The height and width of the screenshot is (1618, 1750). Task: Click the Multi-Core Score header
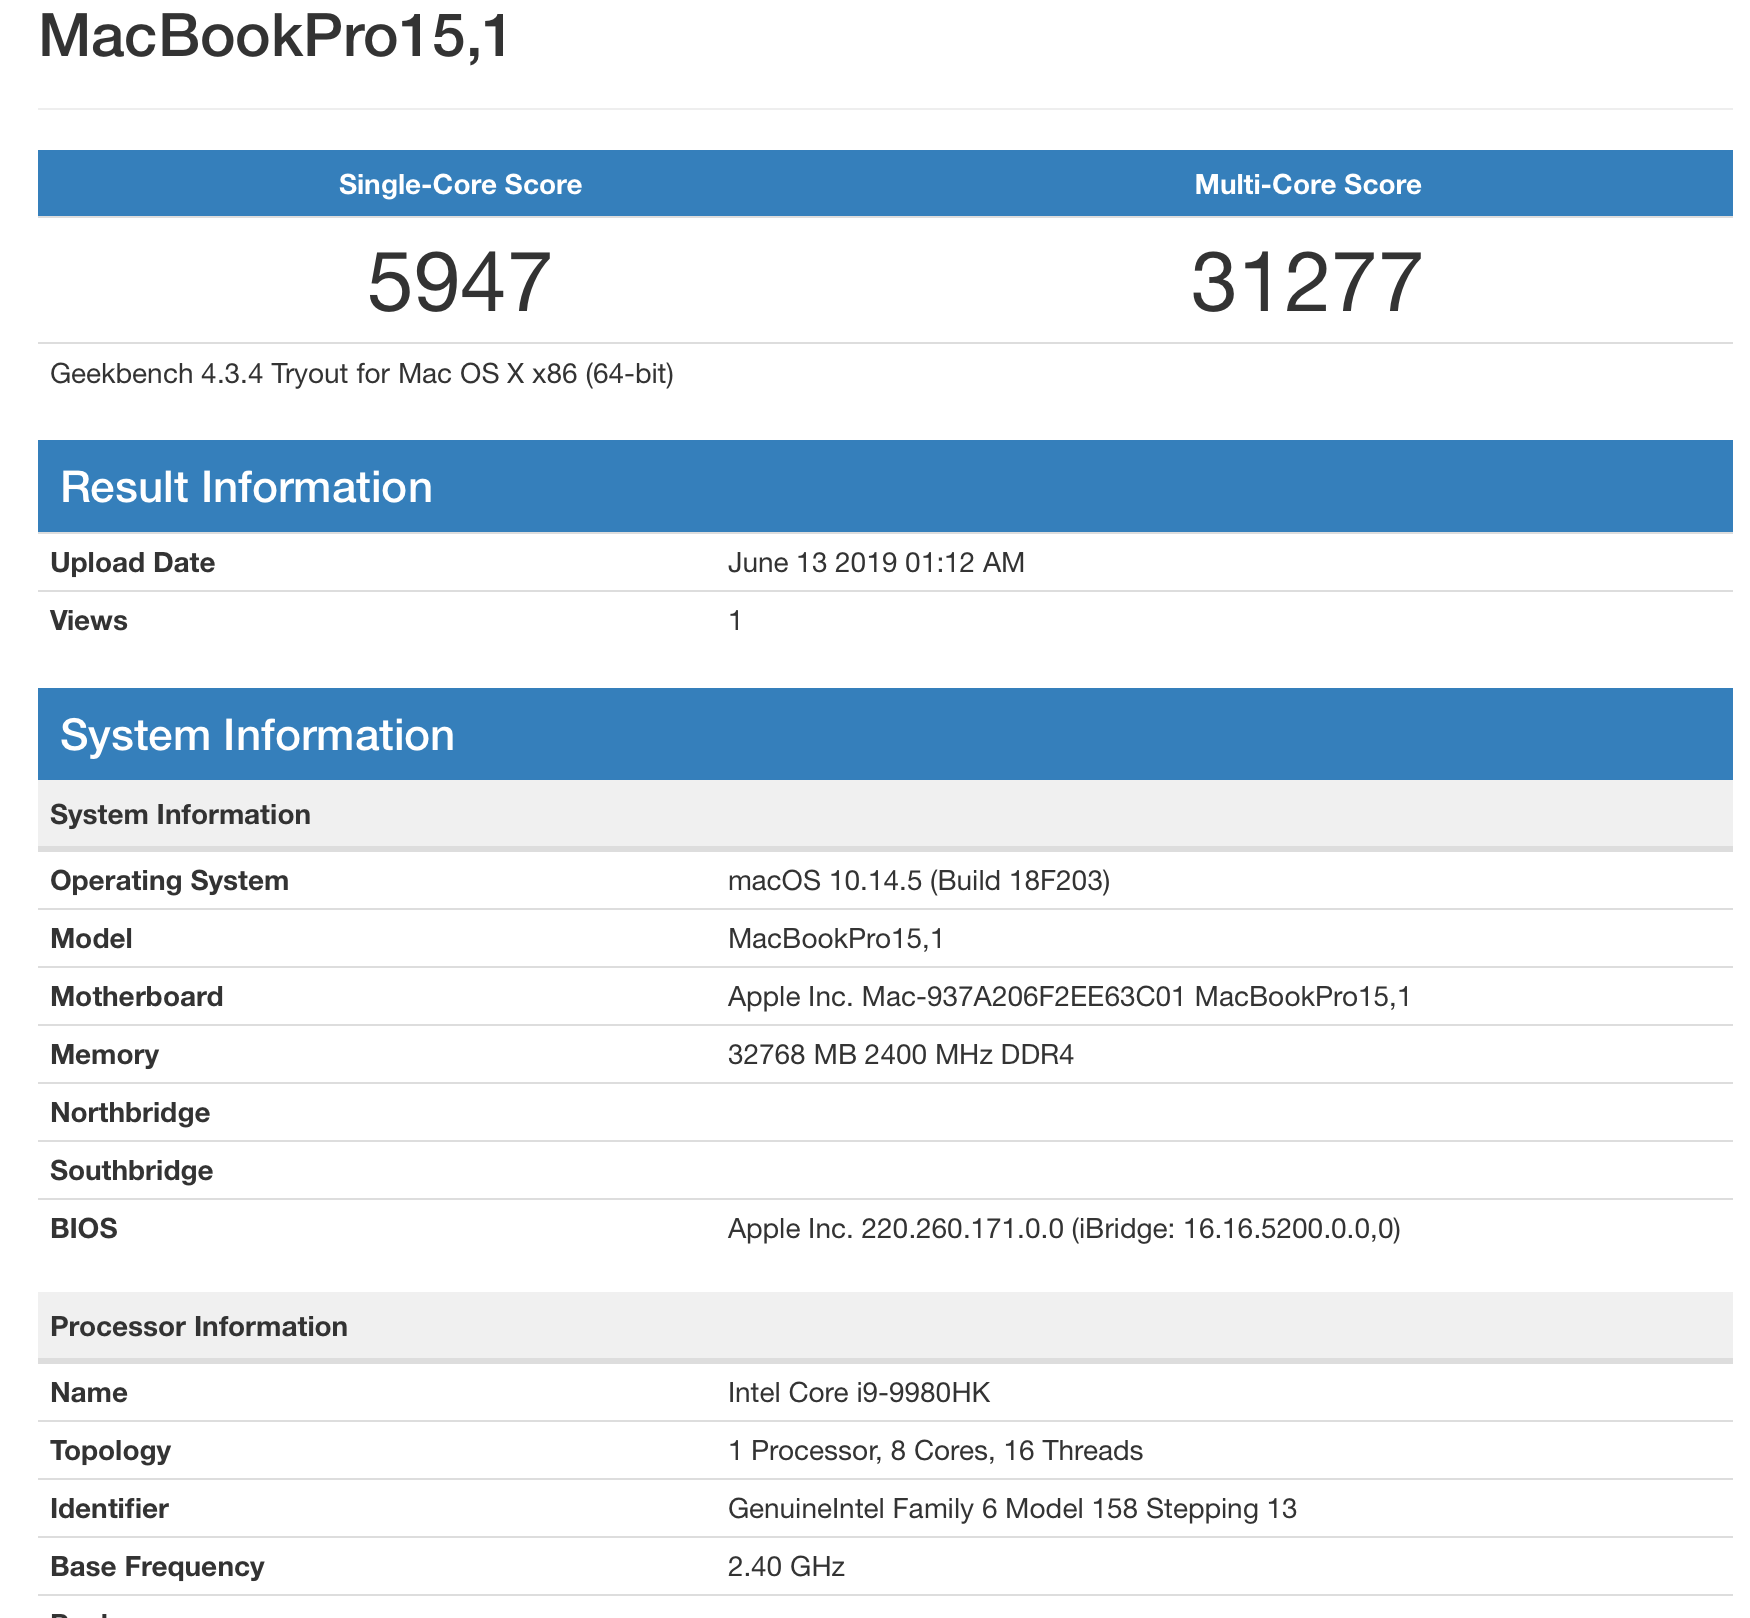[1307, 184]
